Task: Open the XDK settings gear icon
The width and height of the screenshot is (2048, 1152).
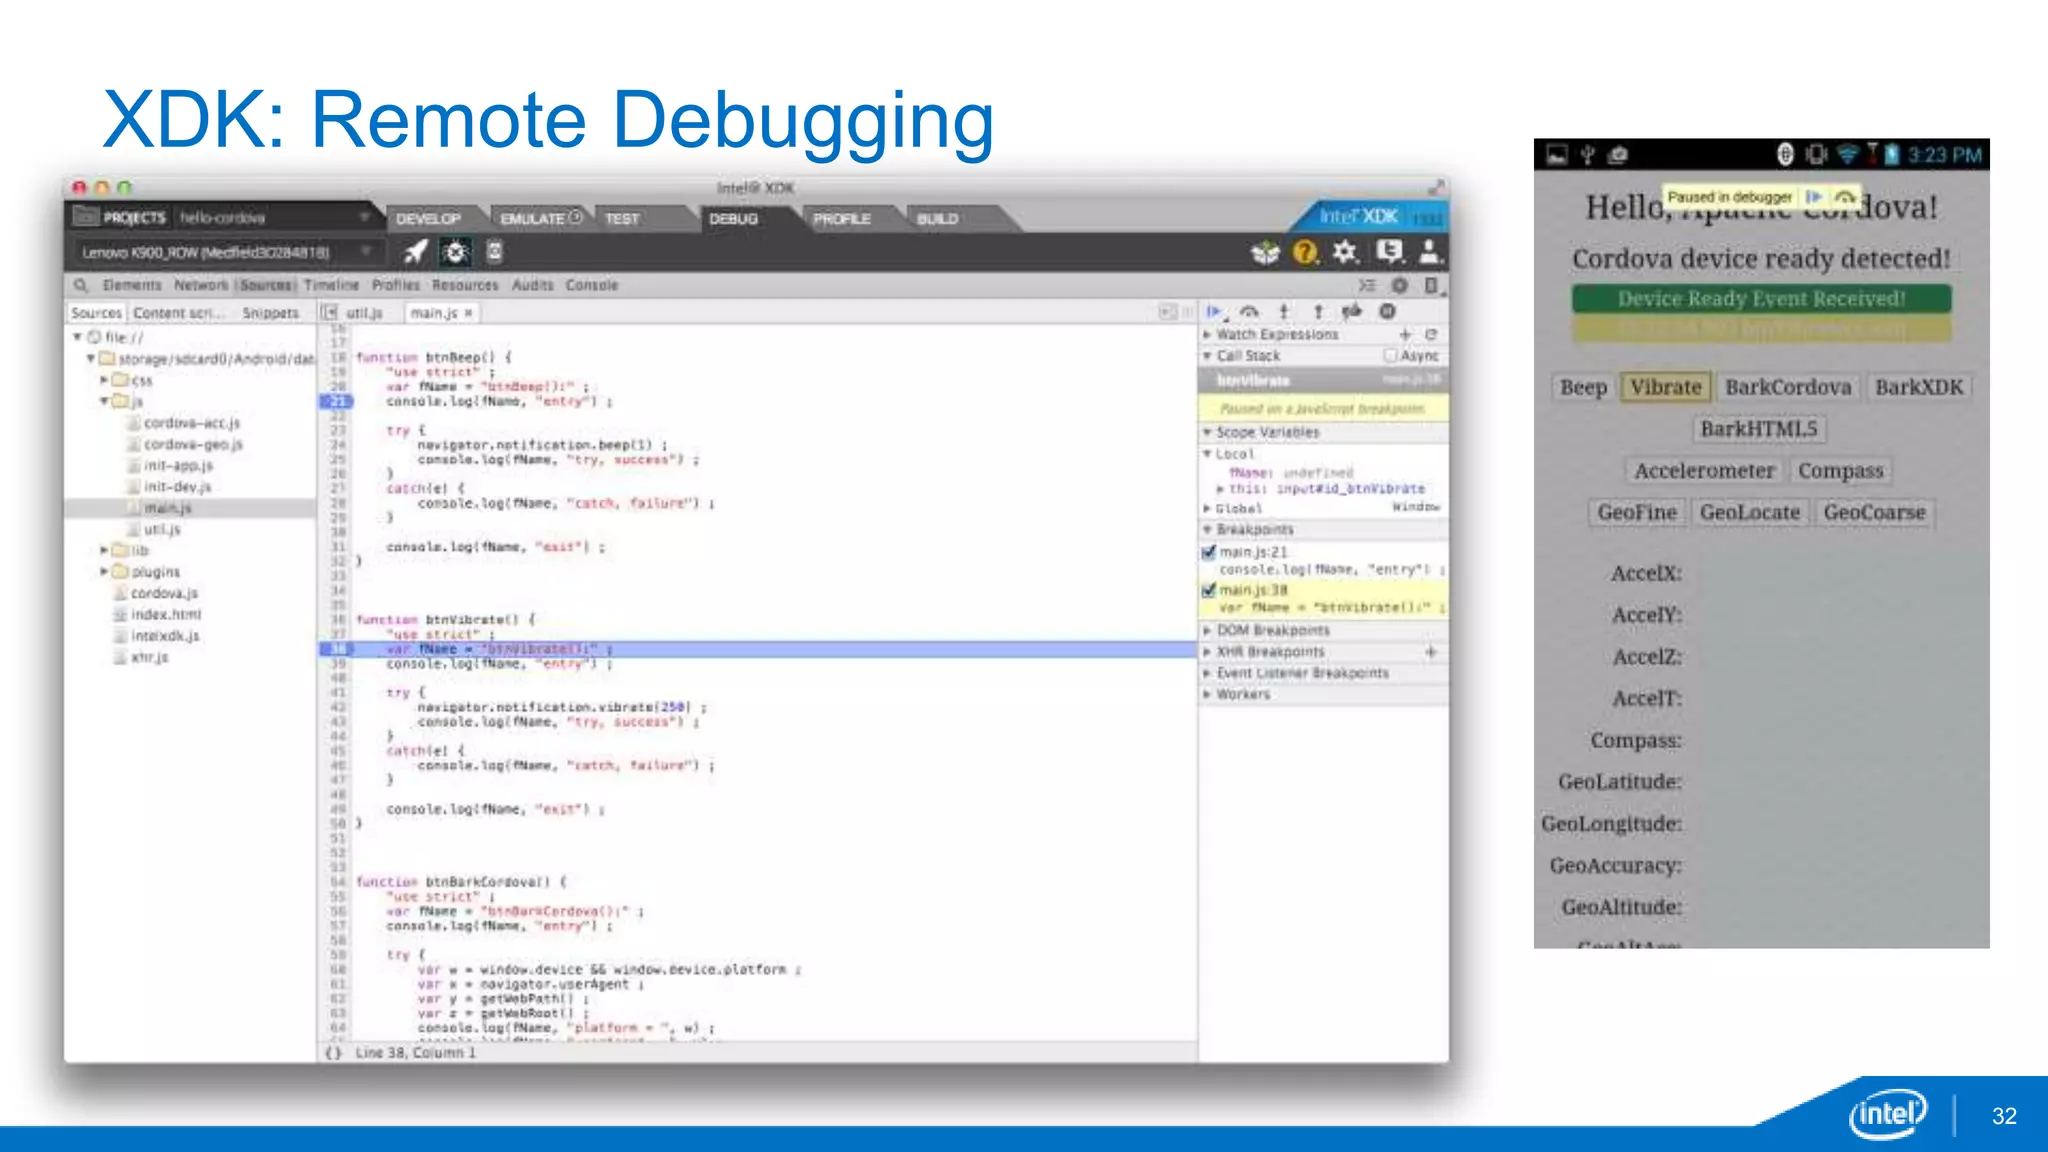Action: (x=1346, y=252)
